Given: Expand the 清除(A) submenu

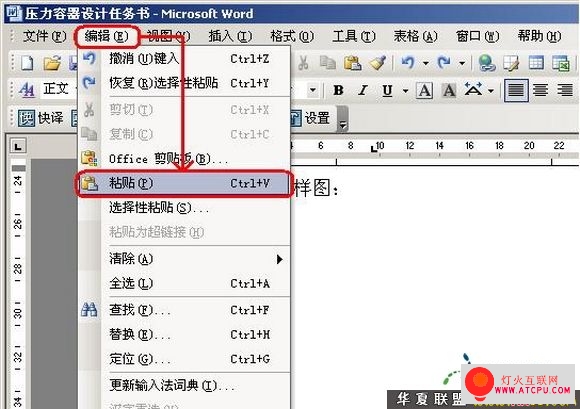Looking at the screenshot, I should [x=184, y=259].
